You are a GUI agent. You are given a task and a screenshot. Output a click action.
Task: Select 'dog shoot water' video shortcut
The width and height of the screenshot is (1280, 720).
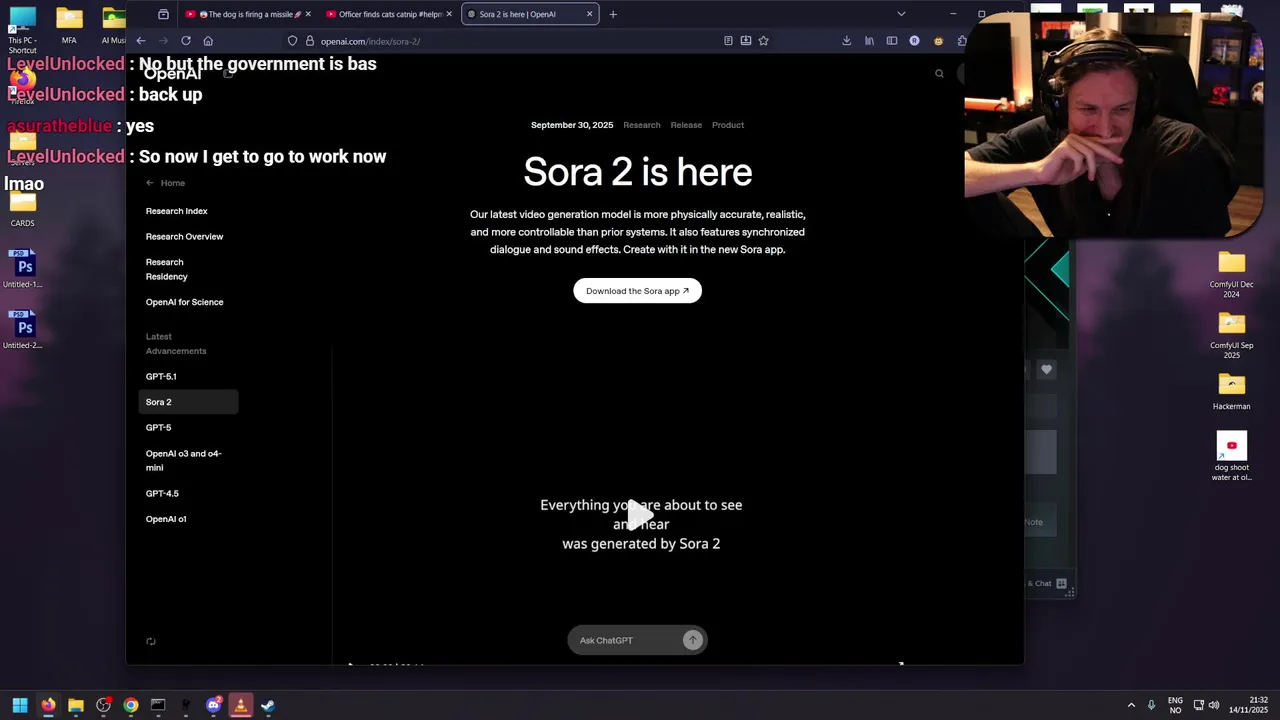pos(1231,457)
